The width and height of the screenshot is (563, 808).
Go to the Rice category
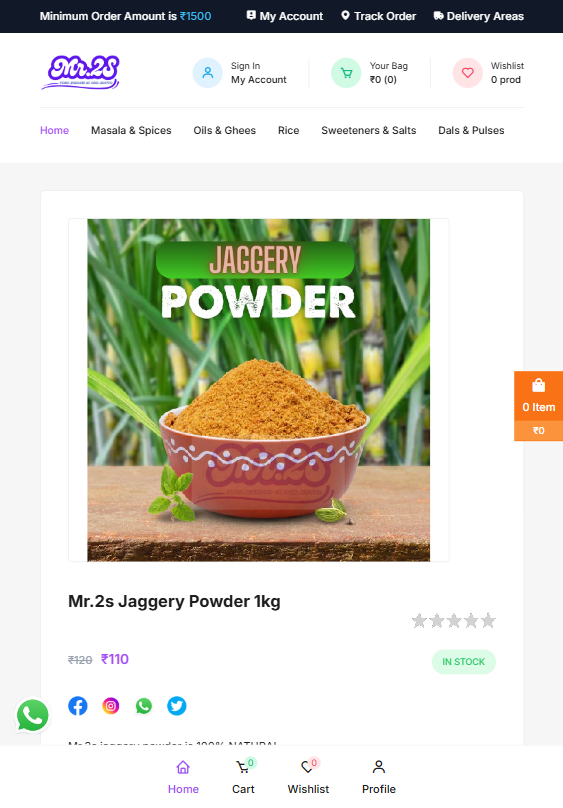tap(288, 130)
